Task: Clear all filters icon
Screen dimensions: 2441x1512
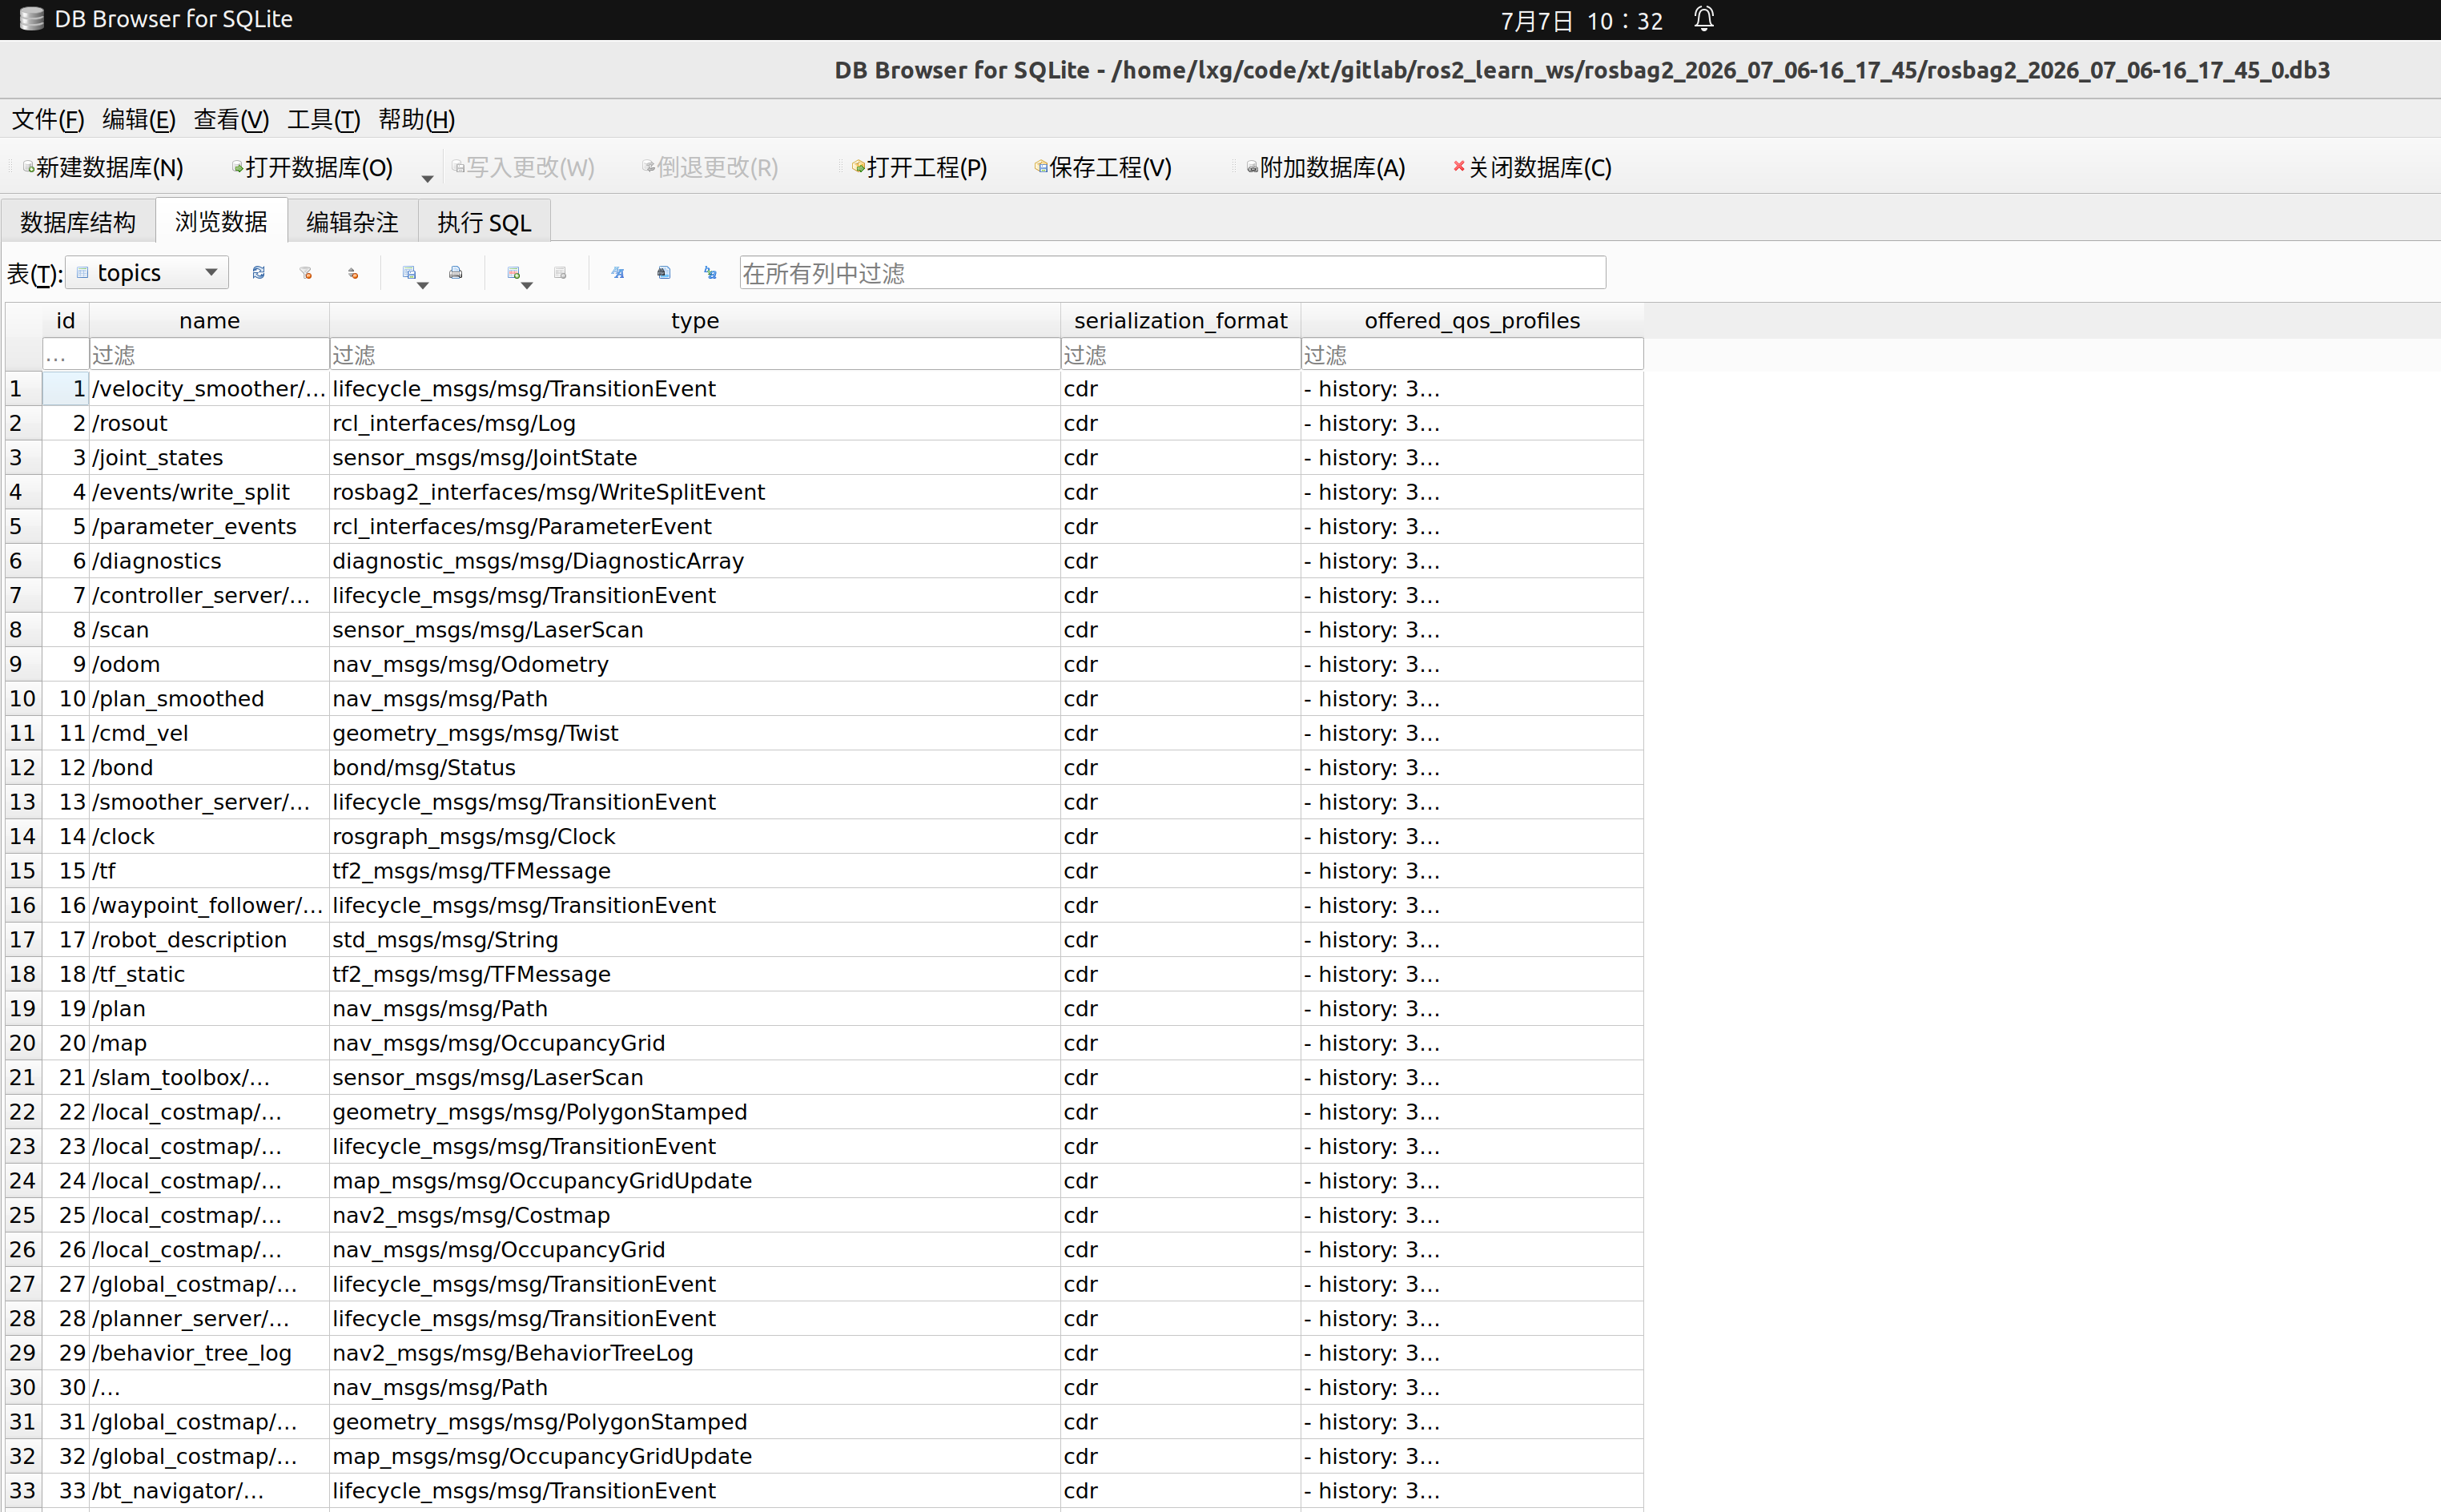Action: 306,273
